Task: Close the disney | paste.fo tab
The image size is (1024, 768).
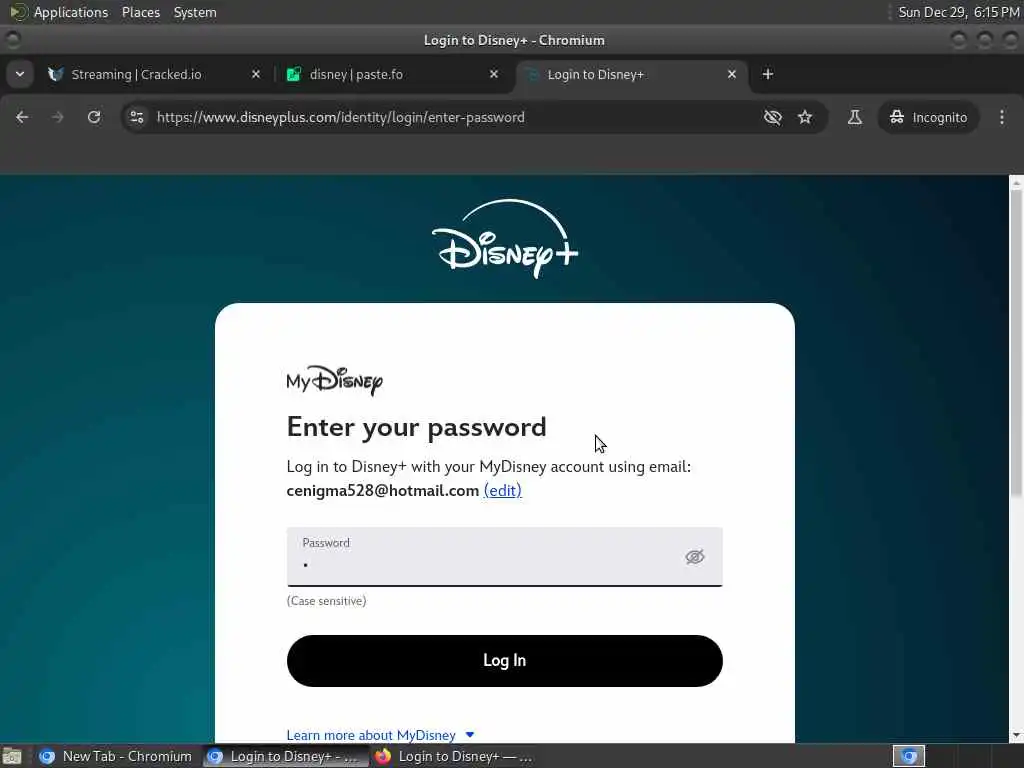Action: tap(494, 74)
